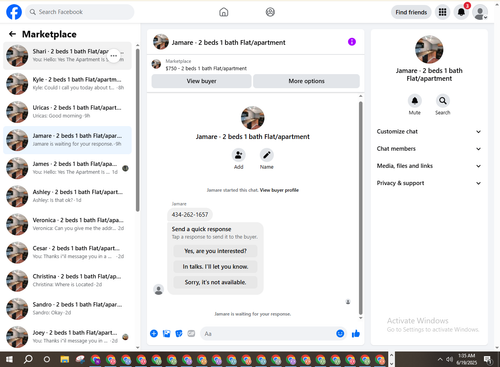Expand Chat members section
Screen dimensions: 500x367
[429, 149]
